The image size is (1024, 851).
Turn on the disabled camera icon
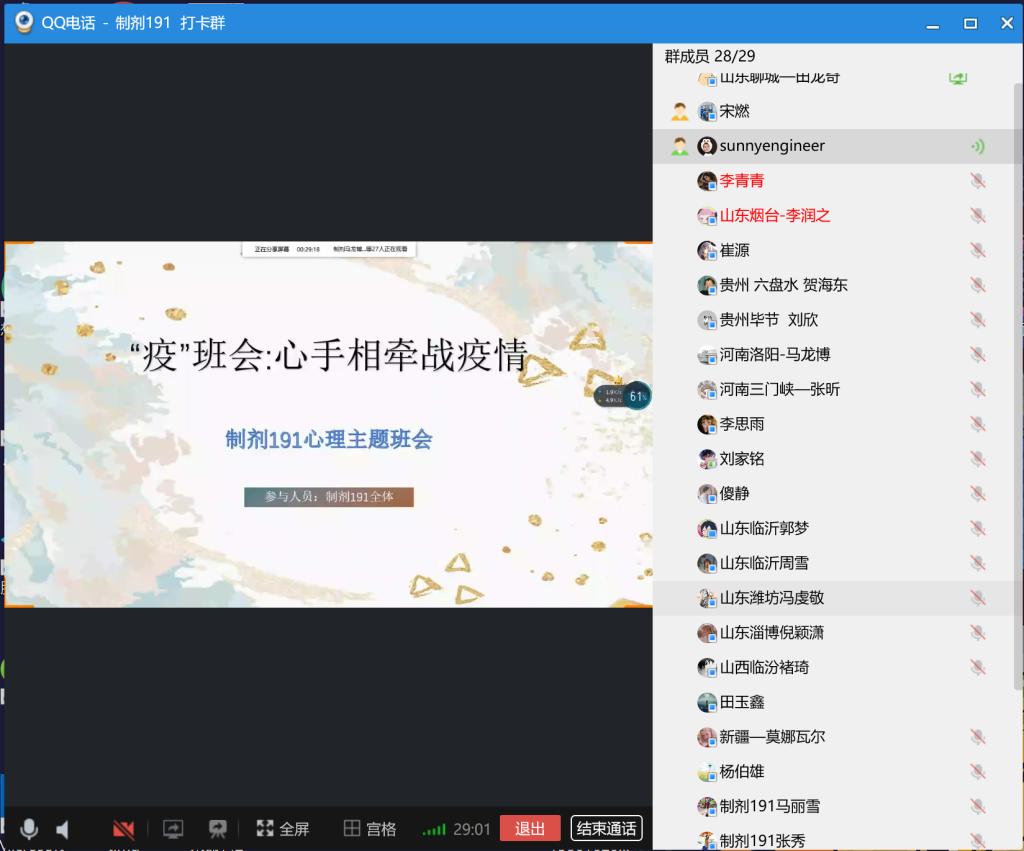[124, 829]
